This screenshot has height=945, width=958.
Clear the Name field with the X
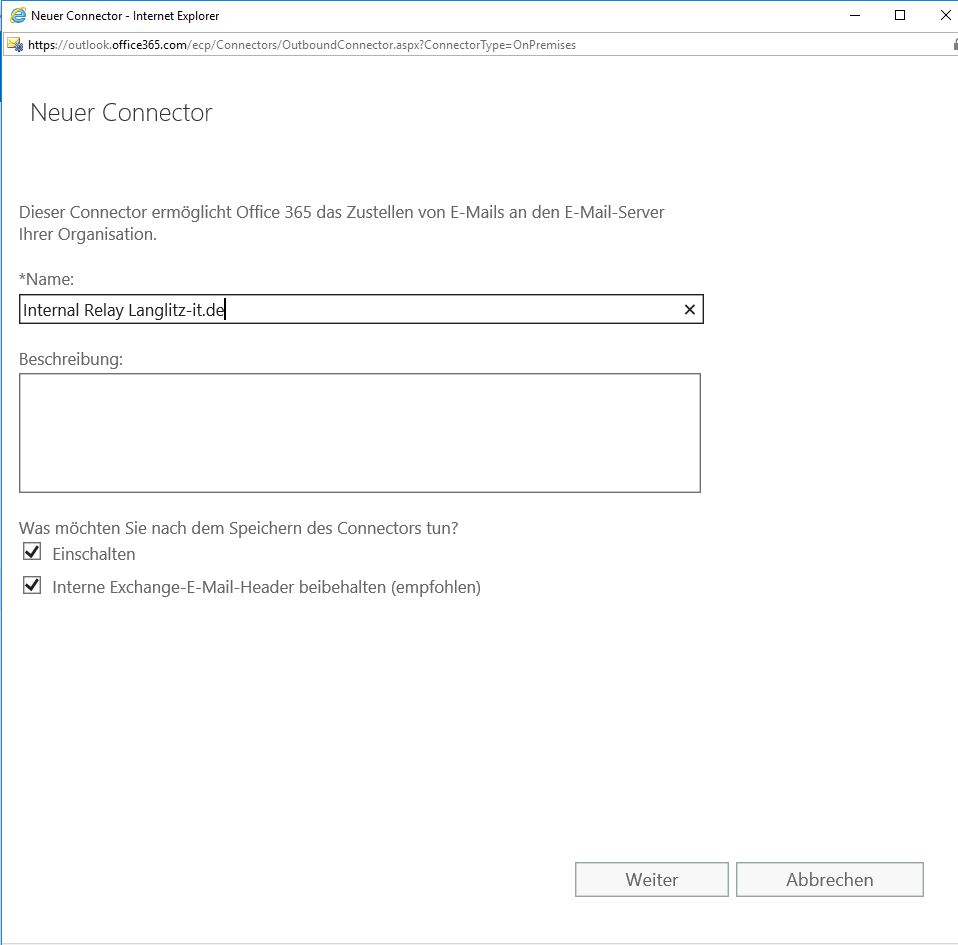690,310
